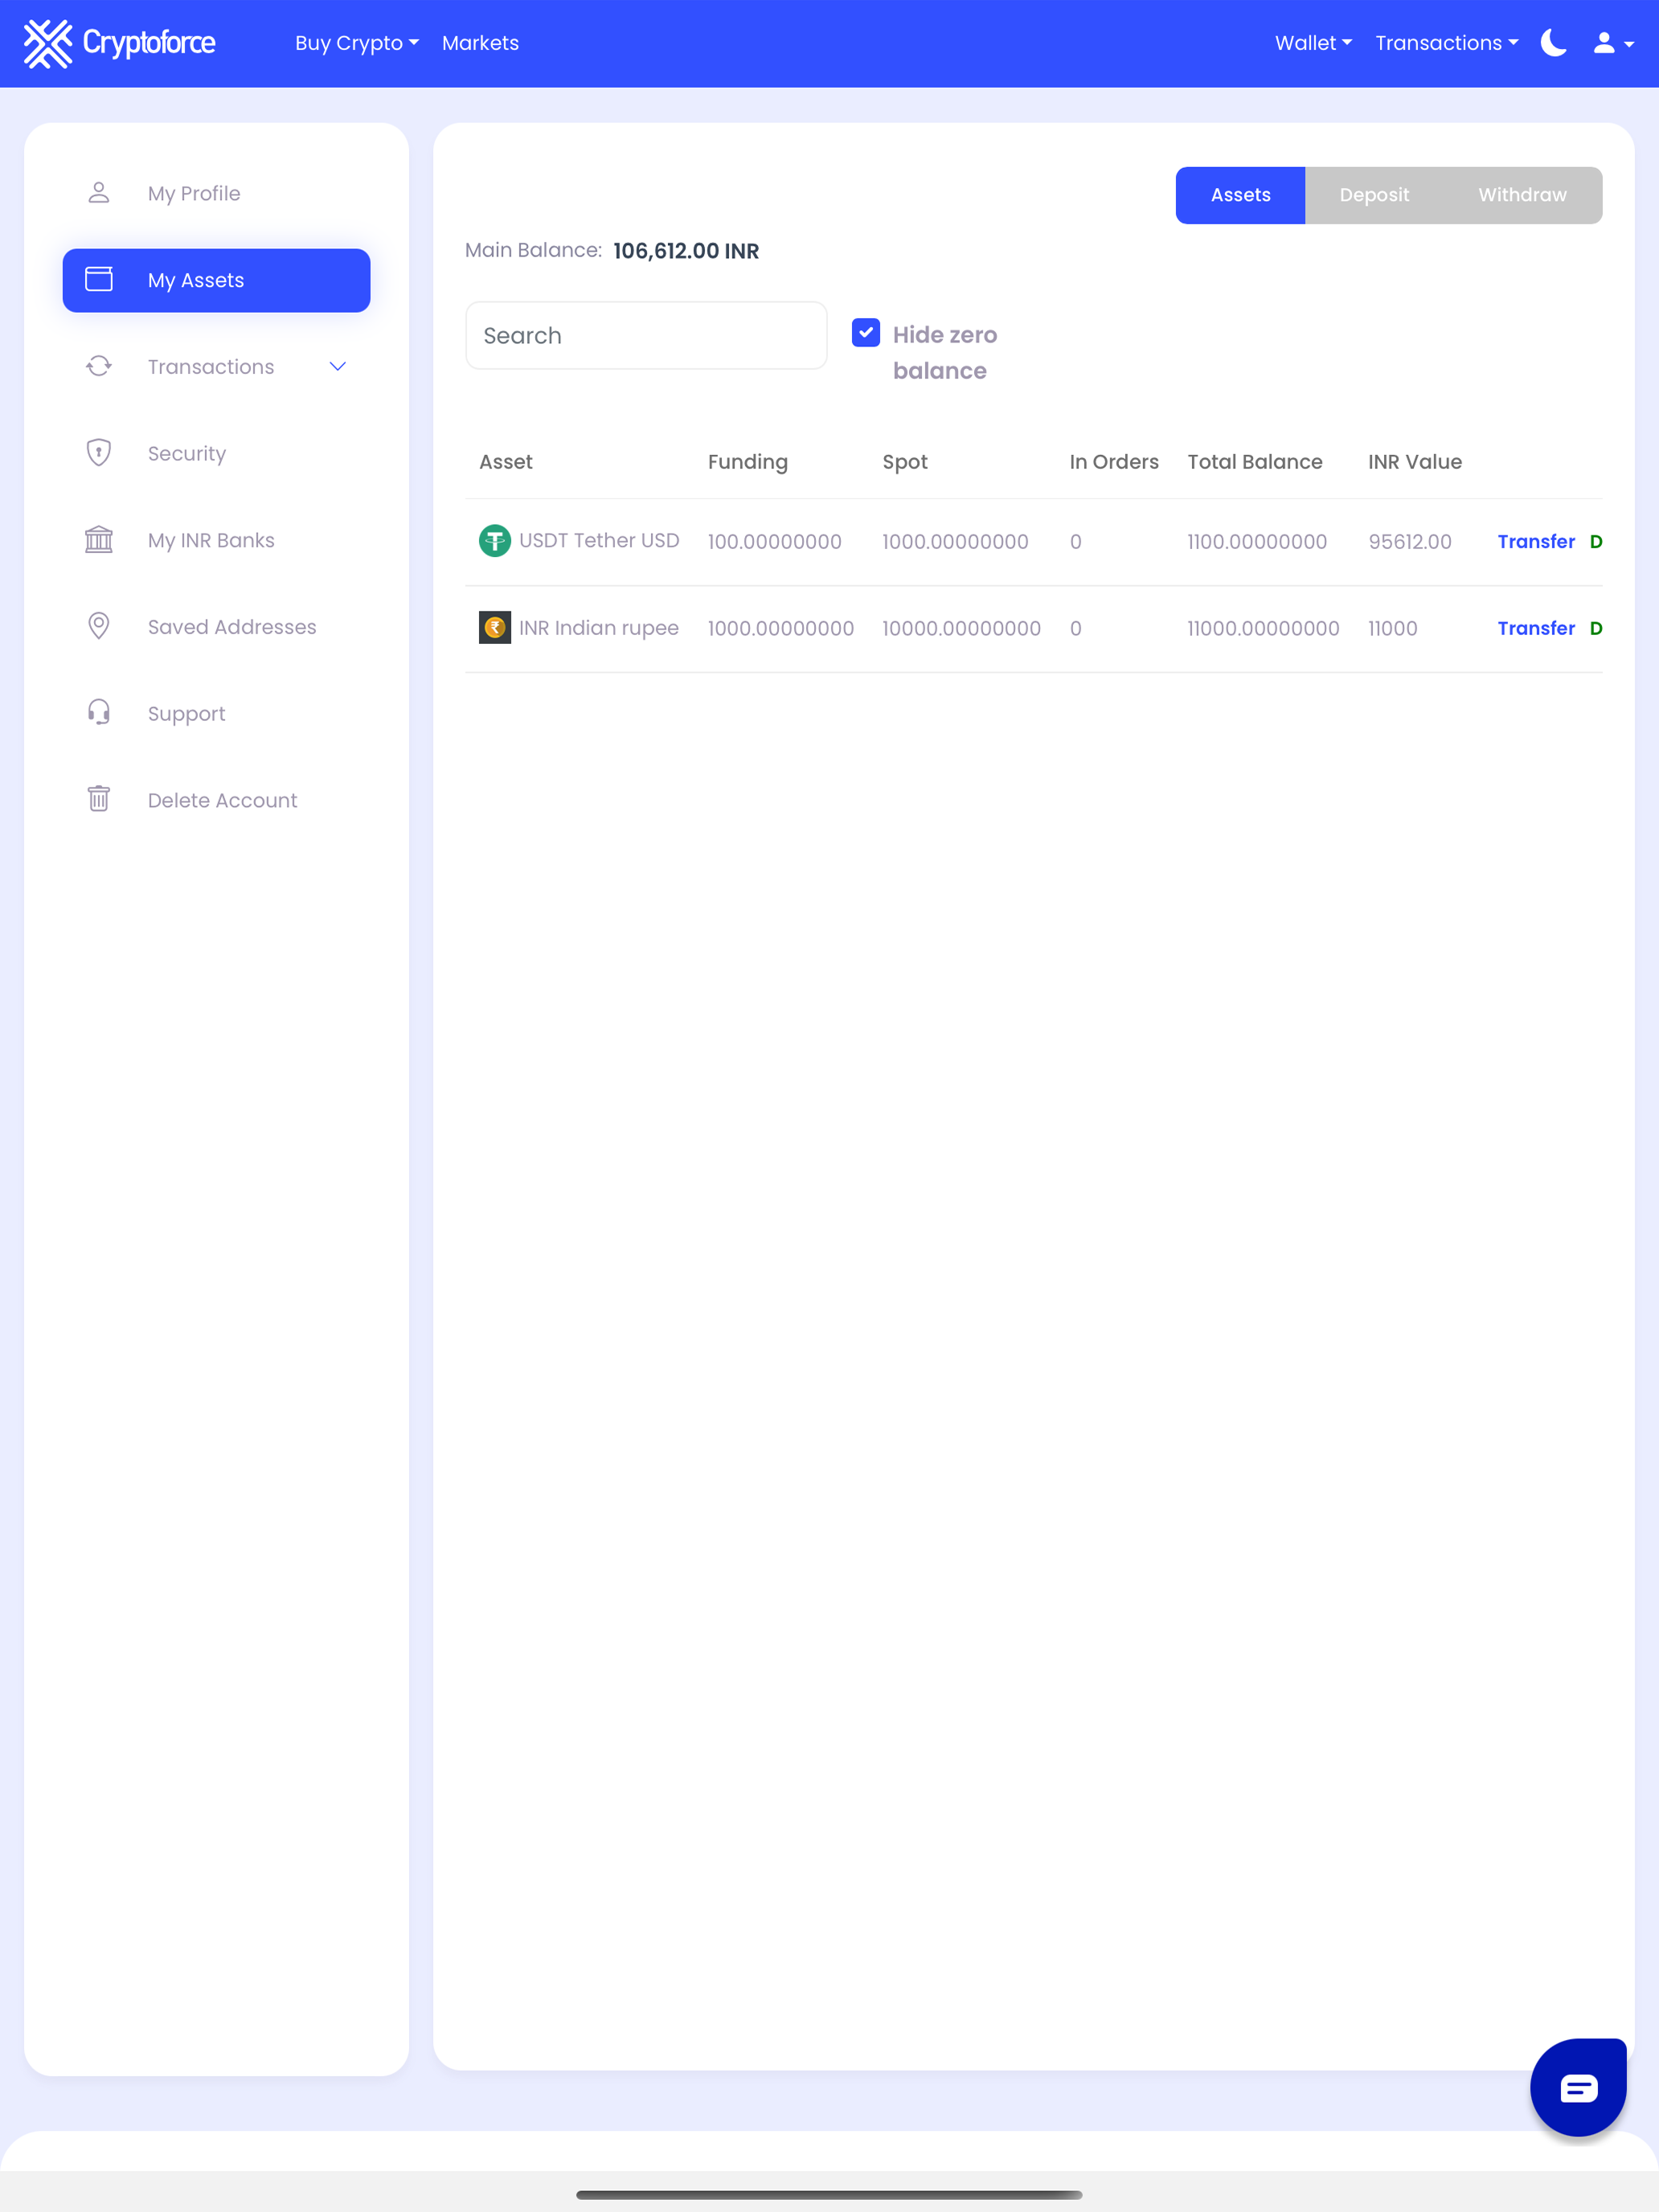
Task: Click the Hide zero balance label
Action: point(944,352)
